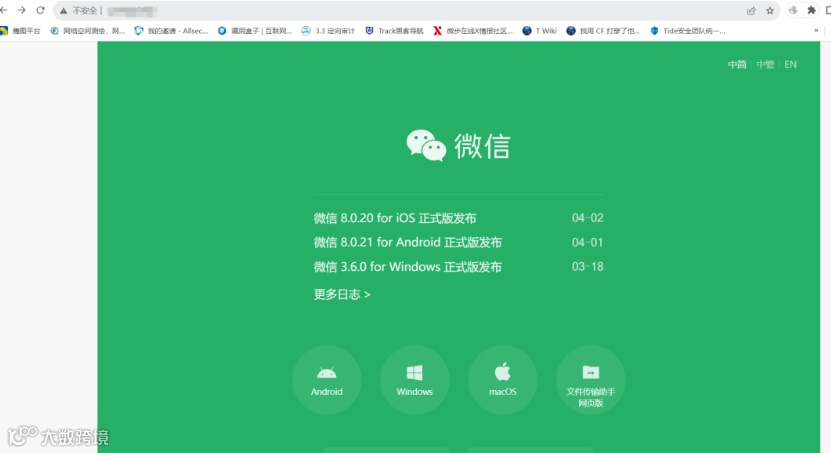831x453 pixels.
Task: Open the 鹰图平台 bookmark
Action: [x=20, y=31]
